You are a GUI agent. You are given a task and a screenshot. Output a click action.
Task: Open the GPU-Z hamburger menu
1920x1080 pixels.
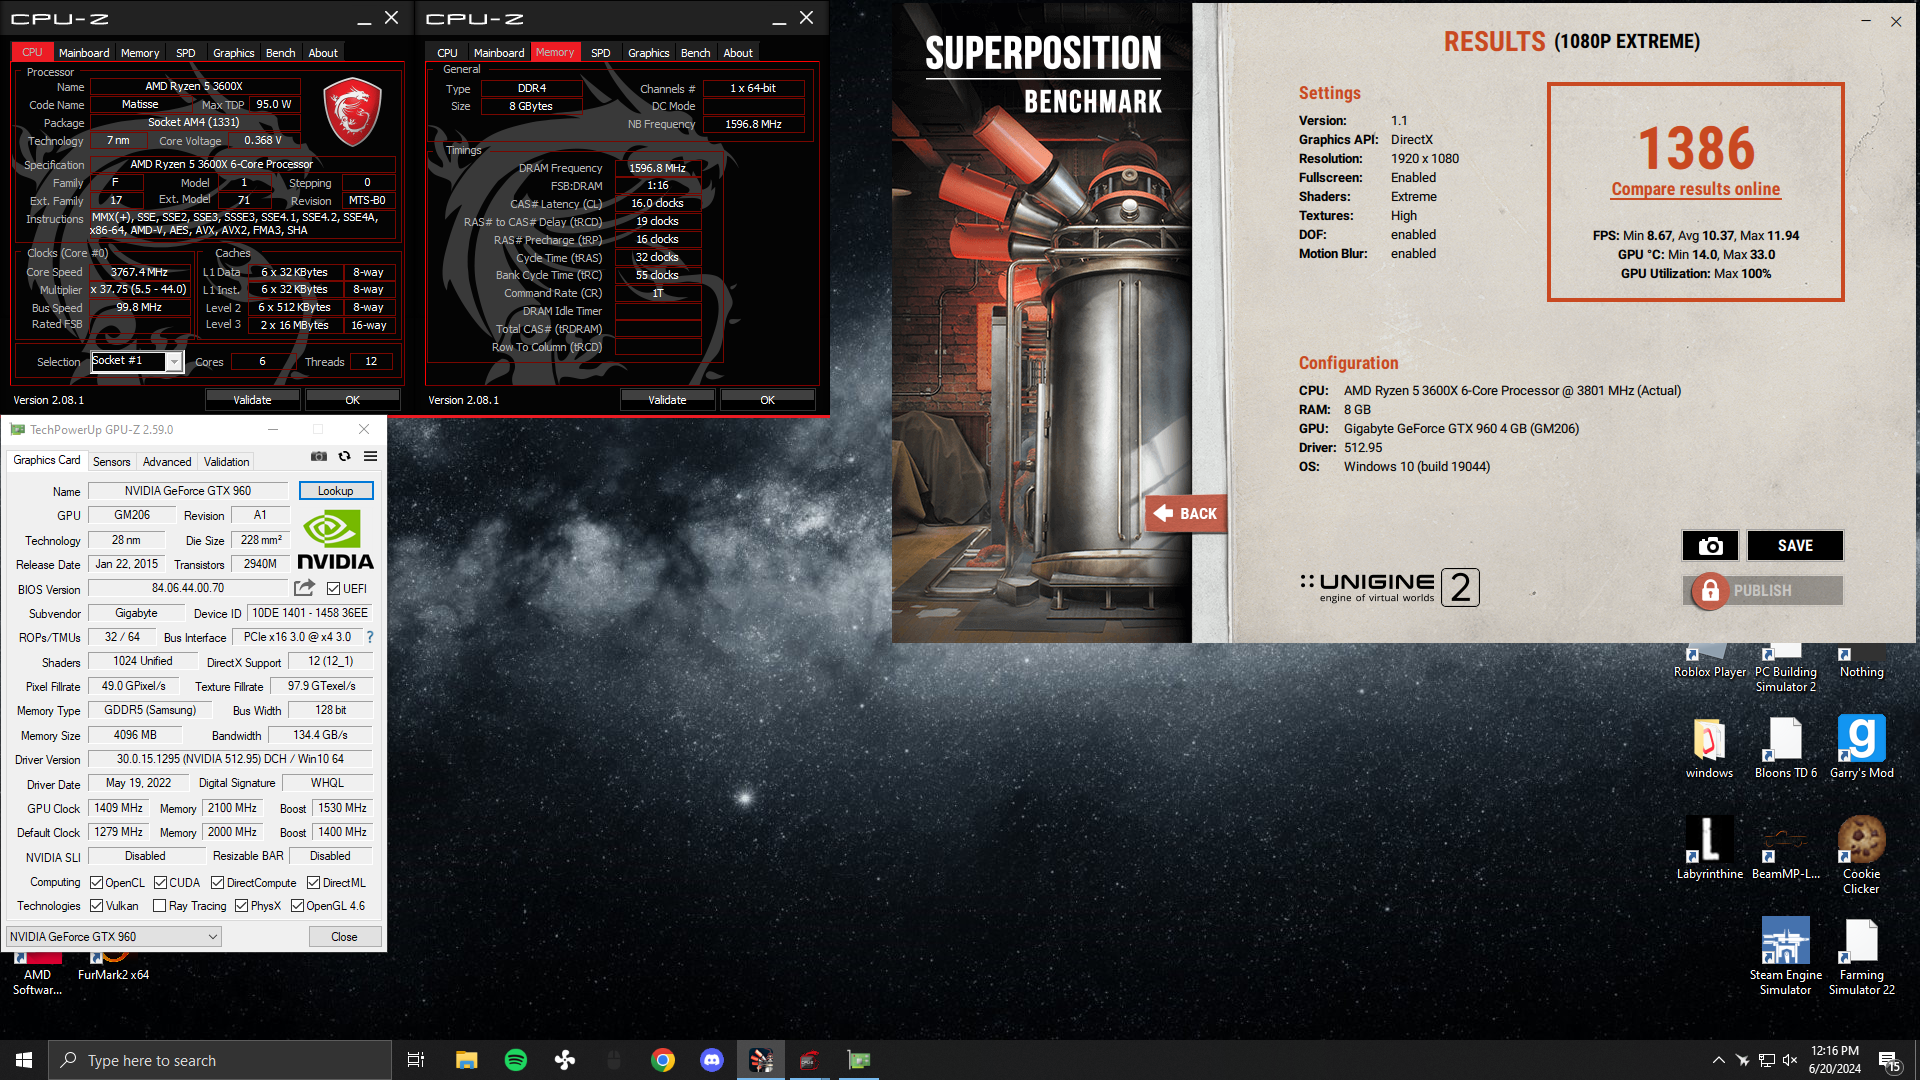point(371,456)
